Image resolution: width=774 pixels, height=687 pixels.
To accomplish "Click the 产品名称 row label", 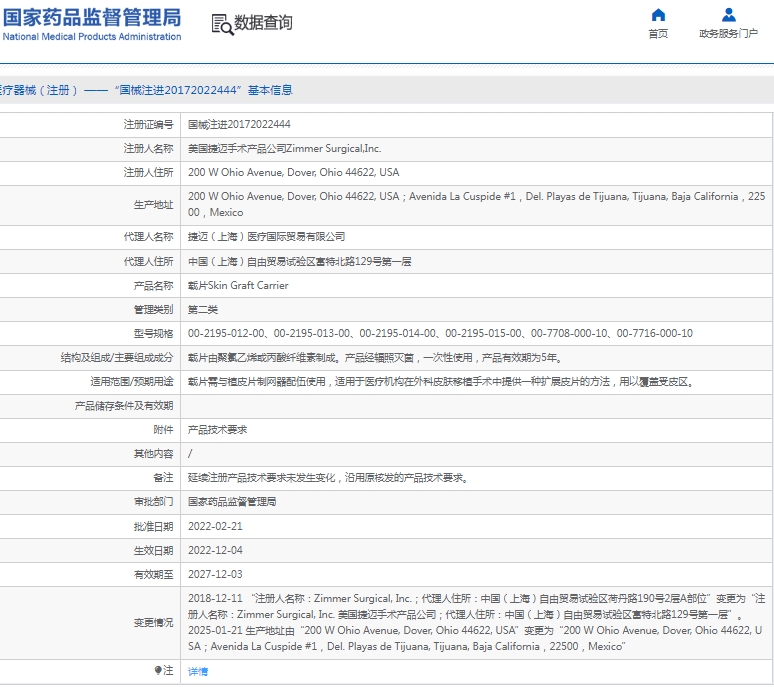I will pyautogui.click(x=154, y=286).
